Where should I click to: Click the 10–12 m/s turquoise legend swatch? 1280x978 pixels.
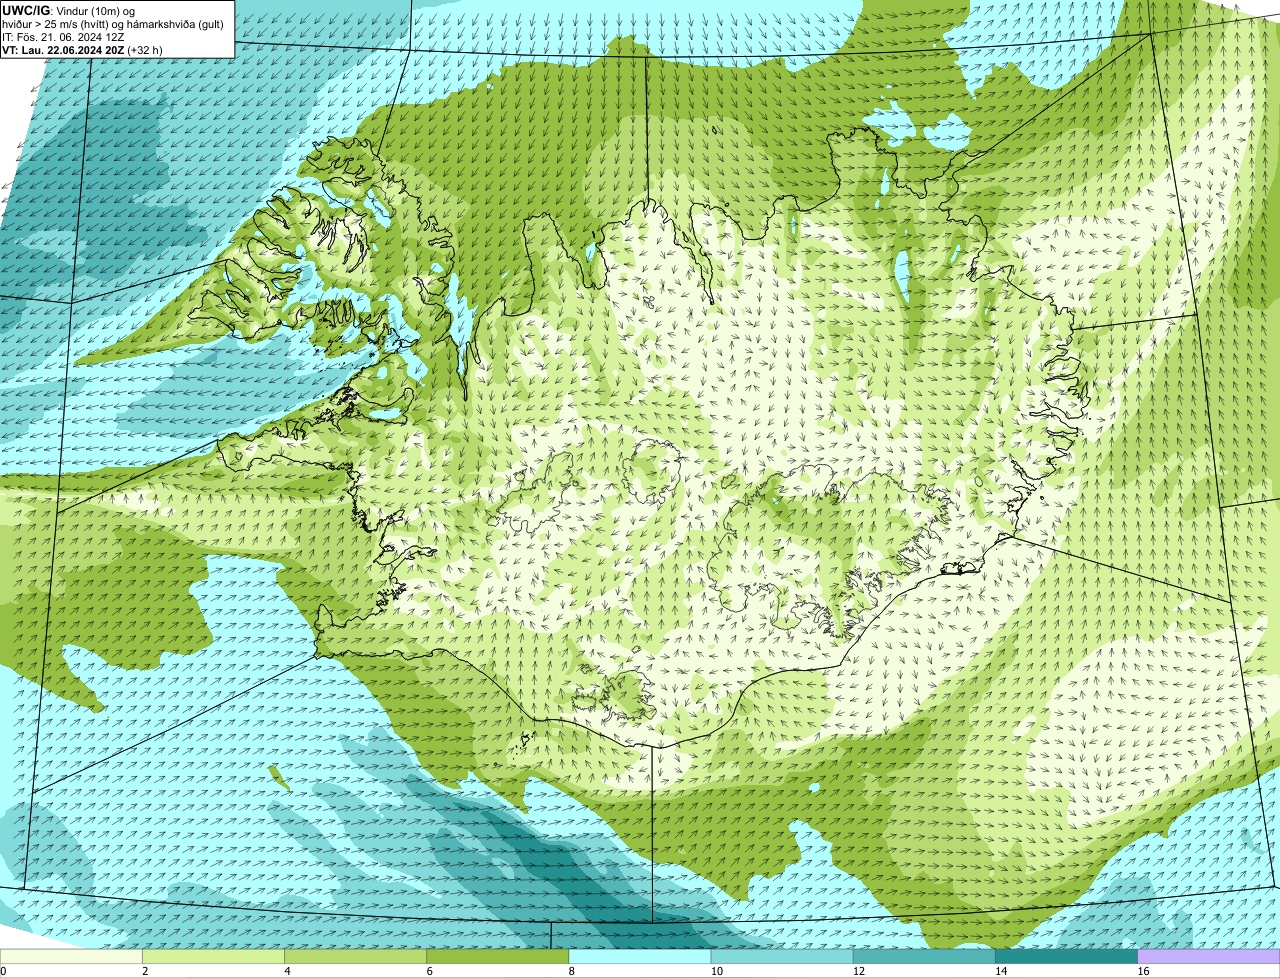click(x=782, y=957)
